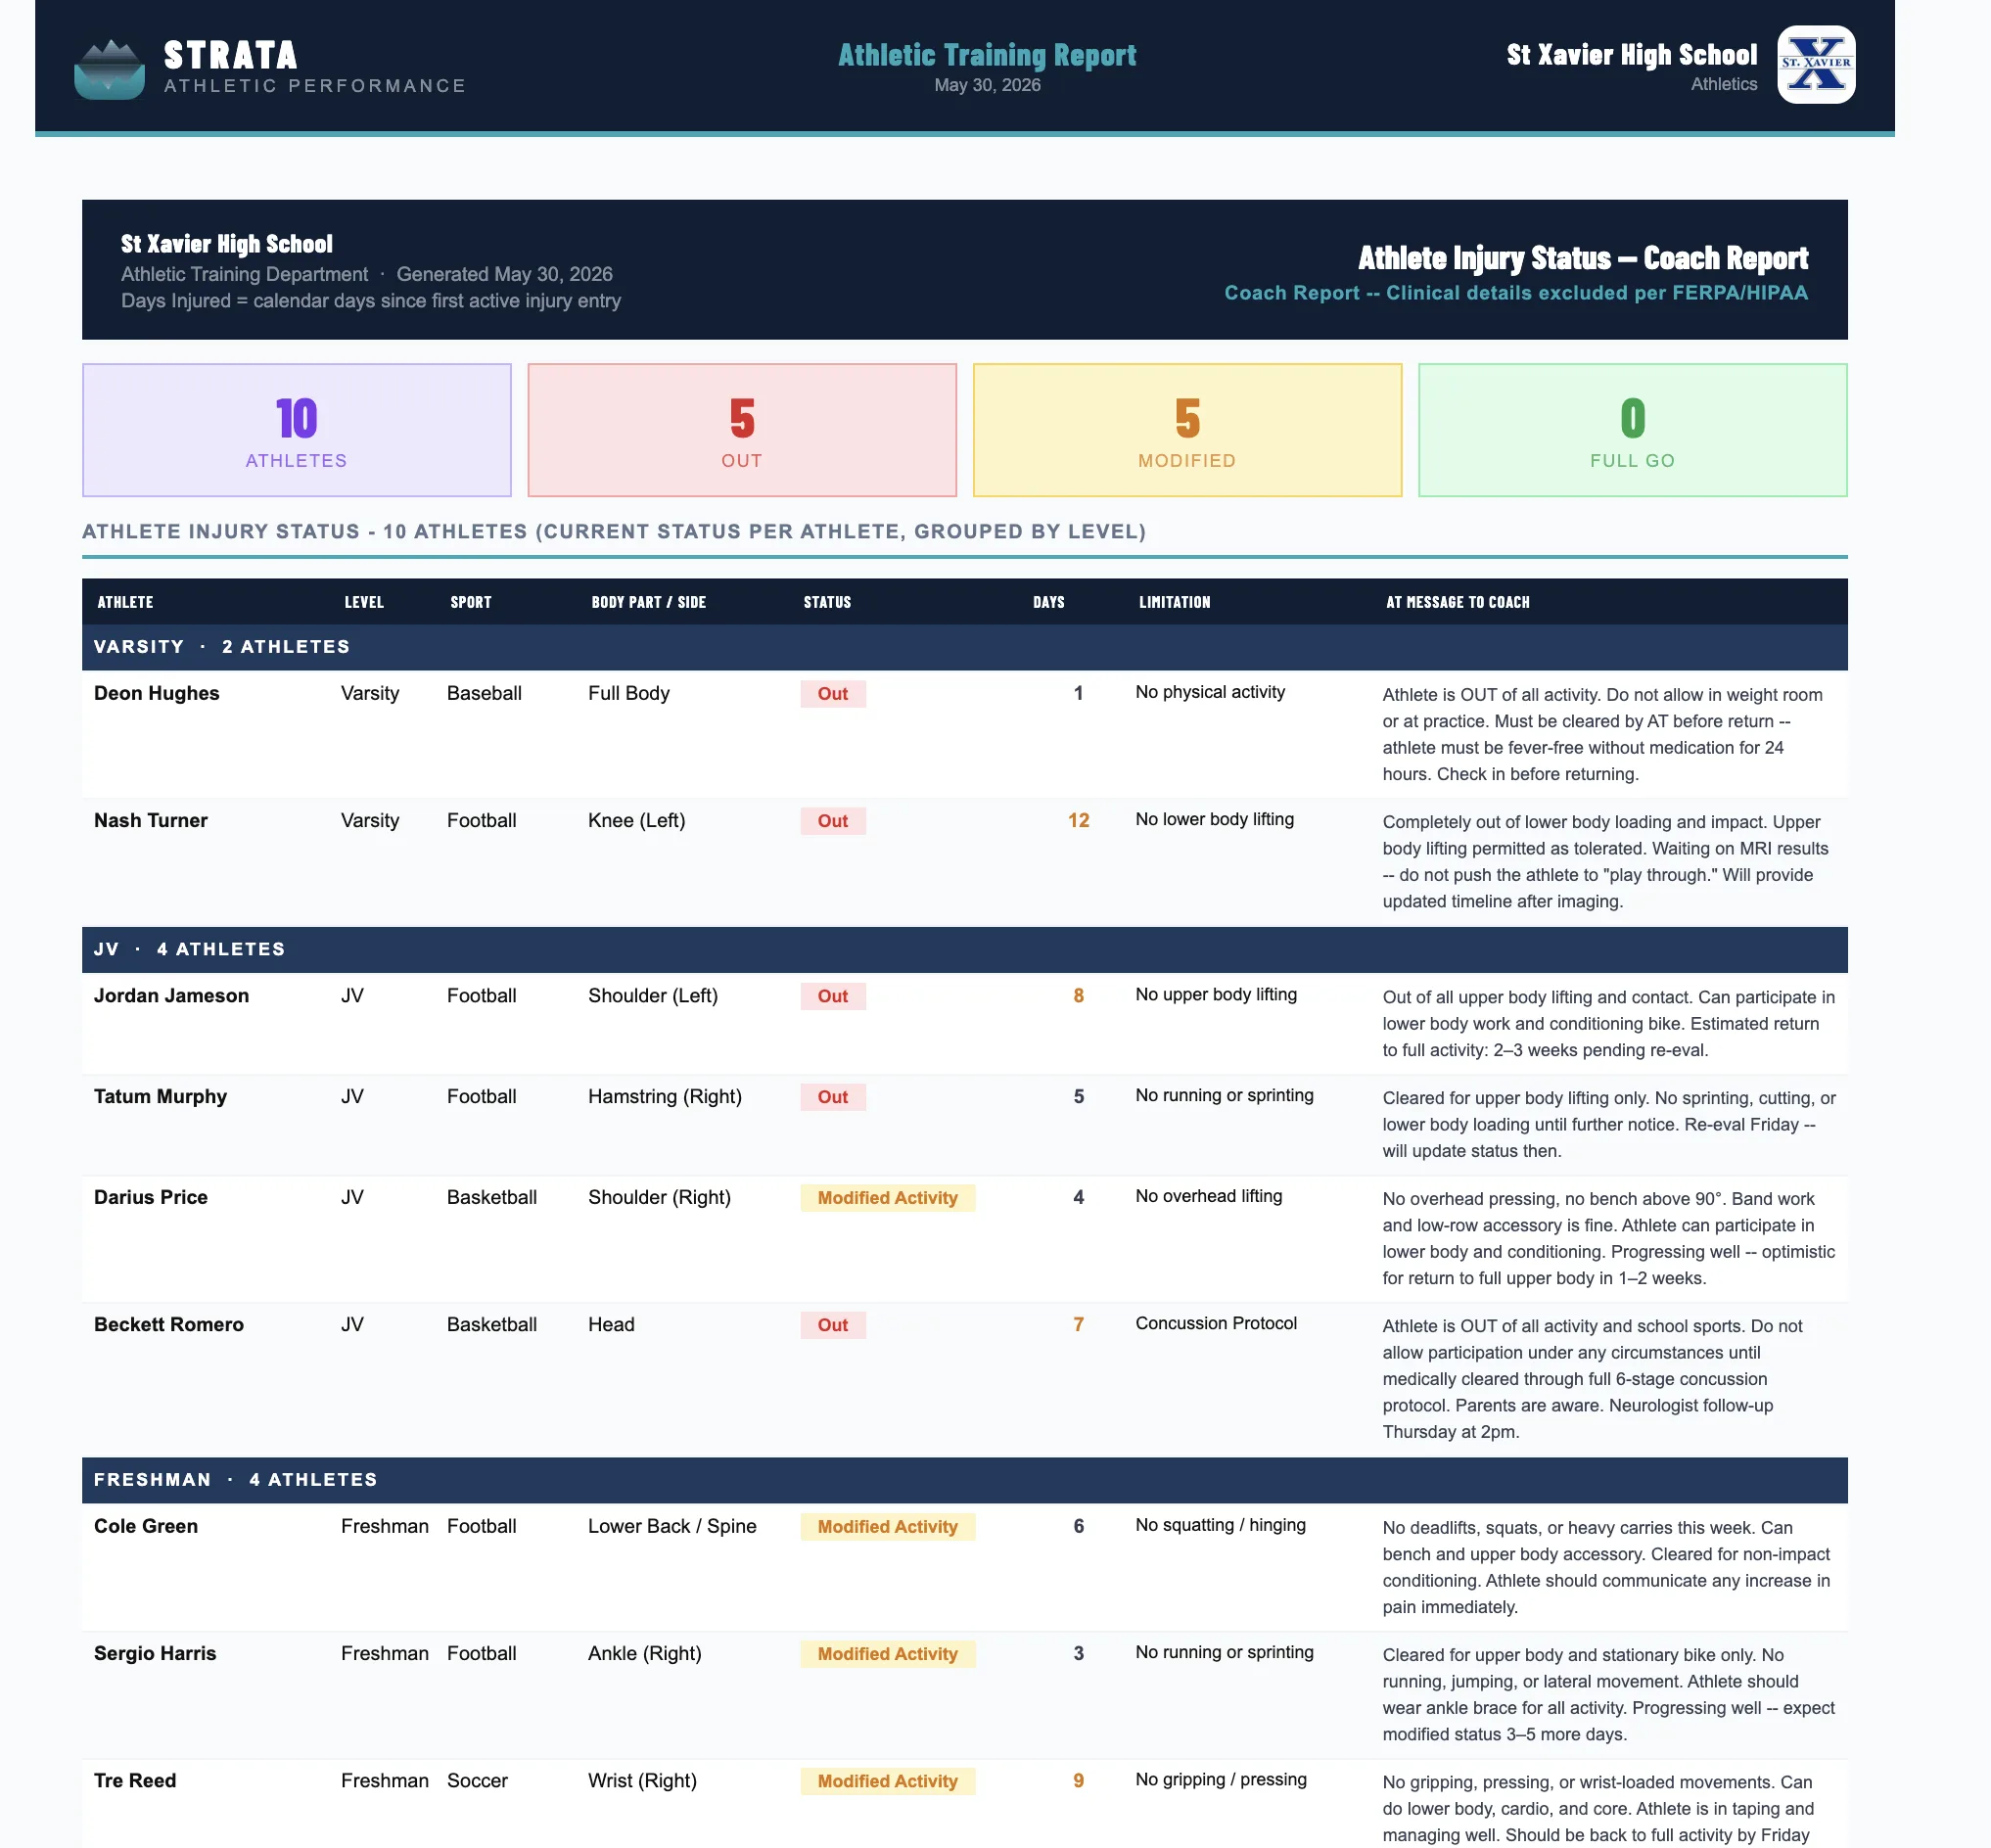This screenshot has width=1991, height=1848.
Task: Click the St. Xavier X logo
Action: (x=1816, y=65)
